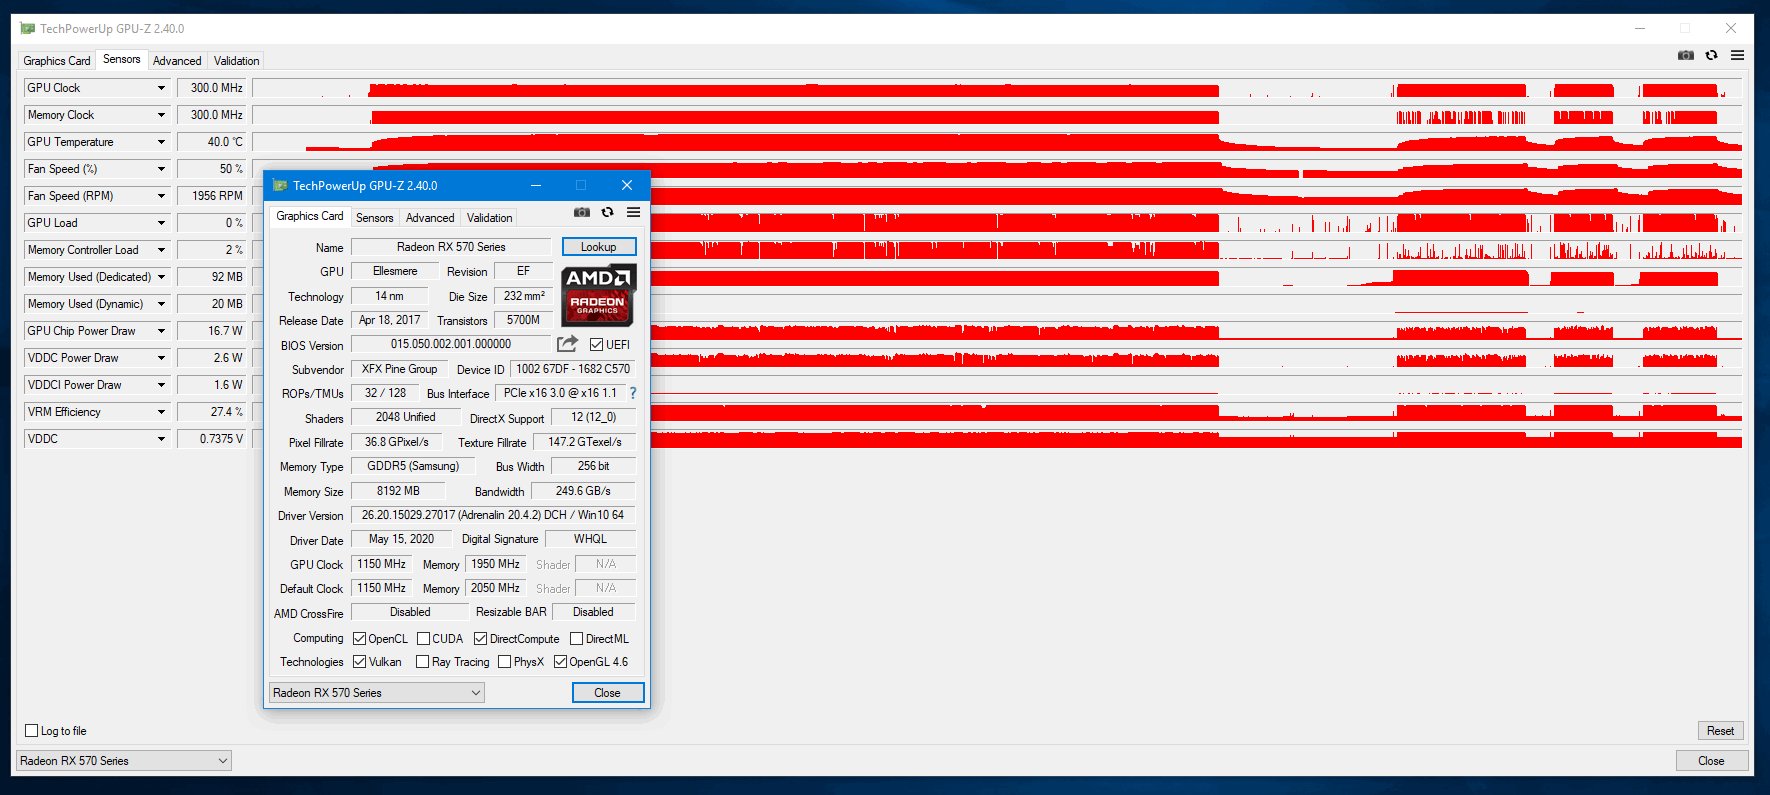Click the Device ID field
This screenshot has width=1770, height=795.
tap(573, 369)
